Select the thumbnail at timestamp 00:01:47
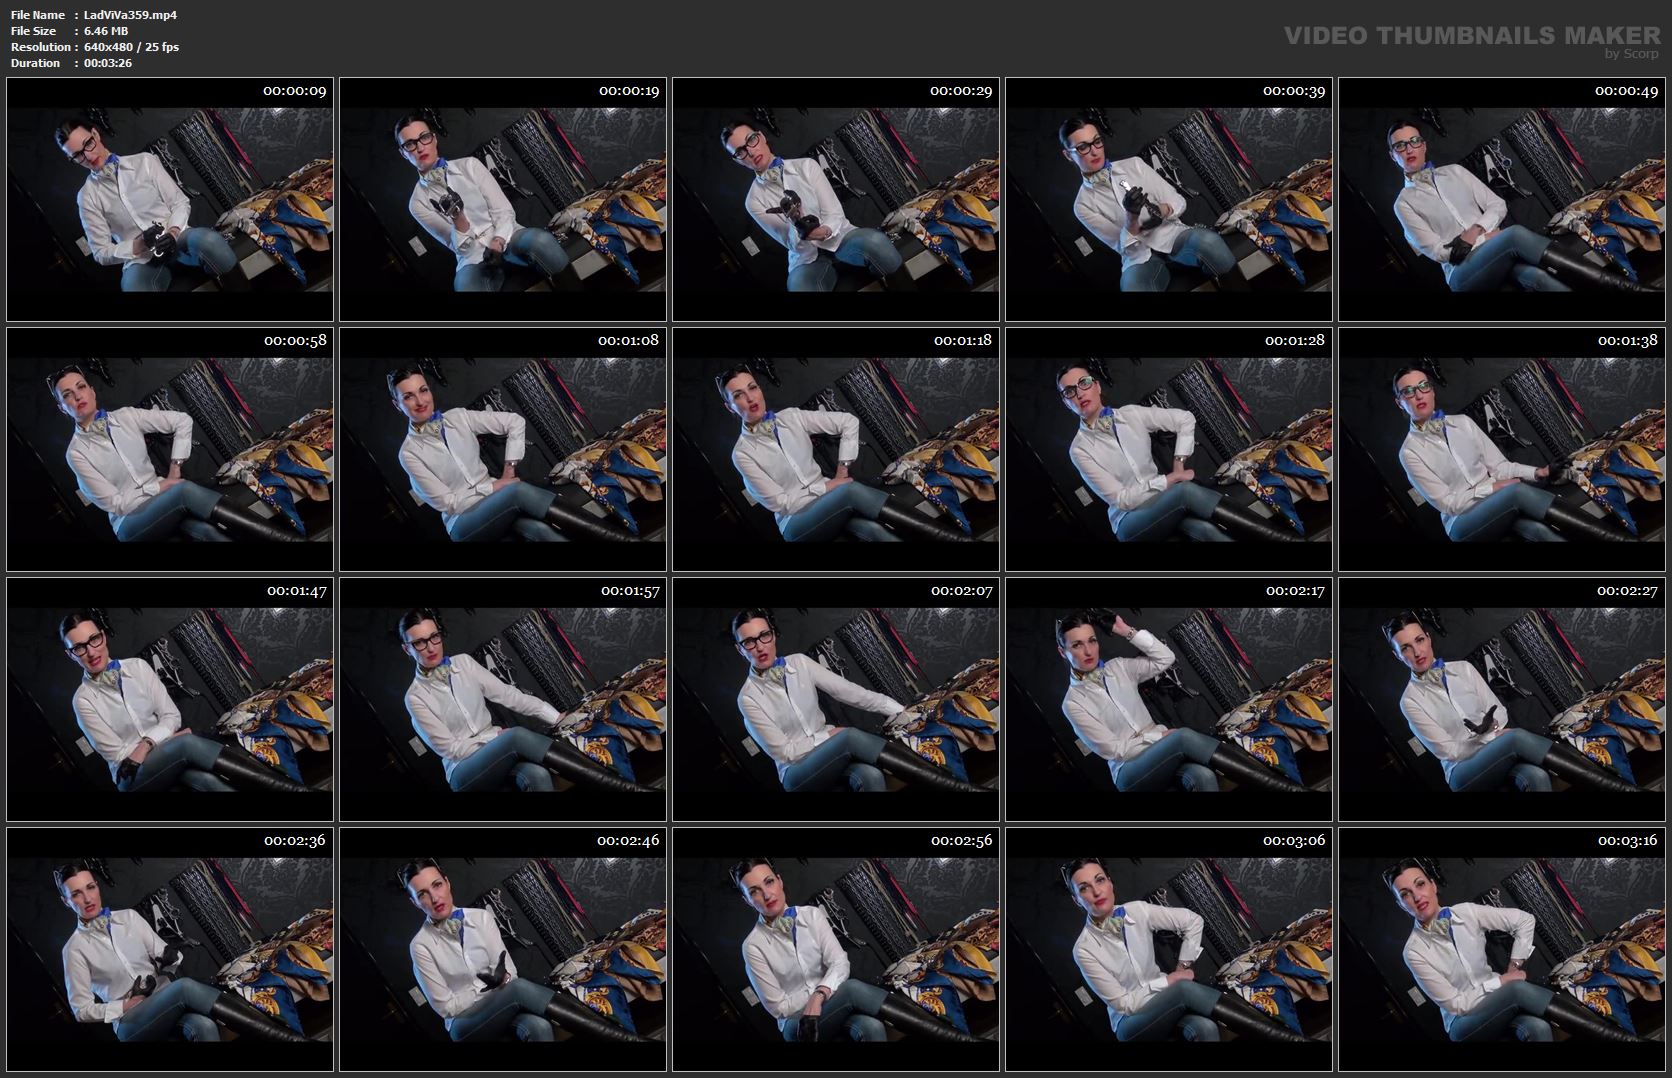This screenshot has height=1078, width=1672. 170,699
